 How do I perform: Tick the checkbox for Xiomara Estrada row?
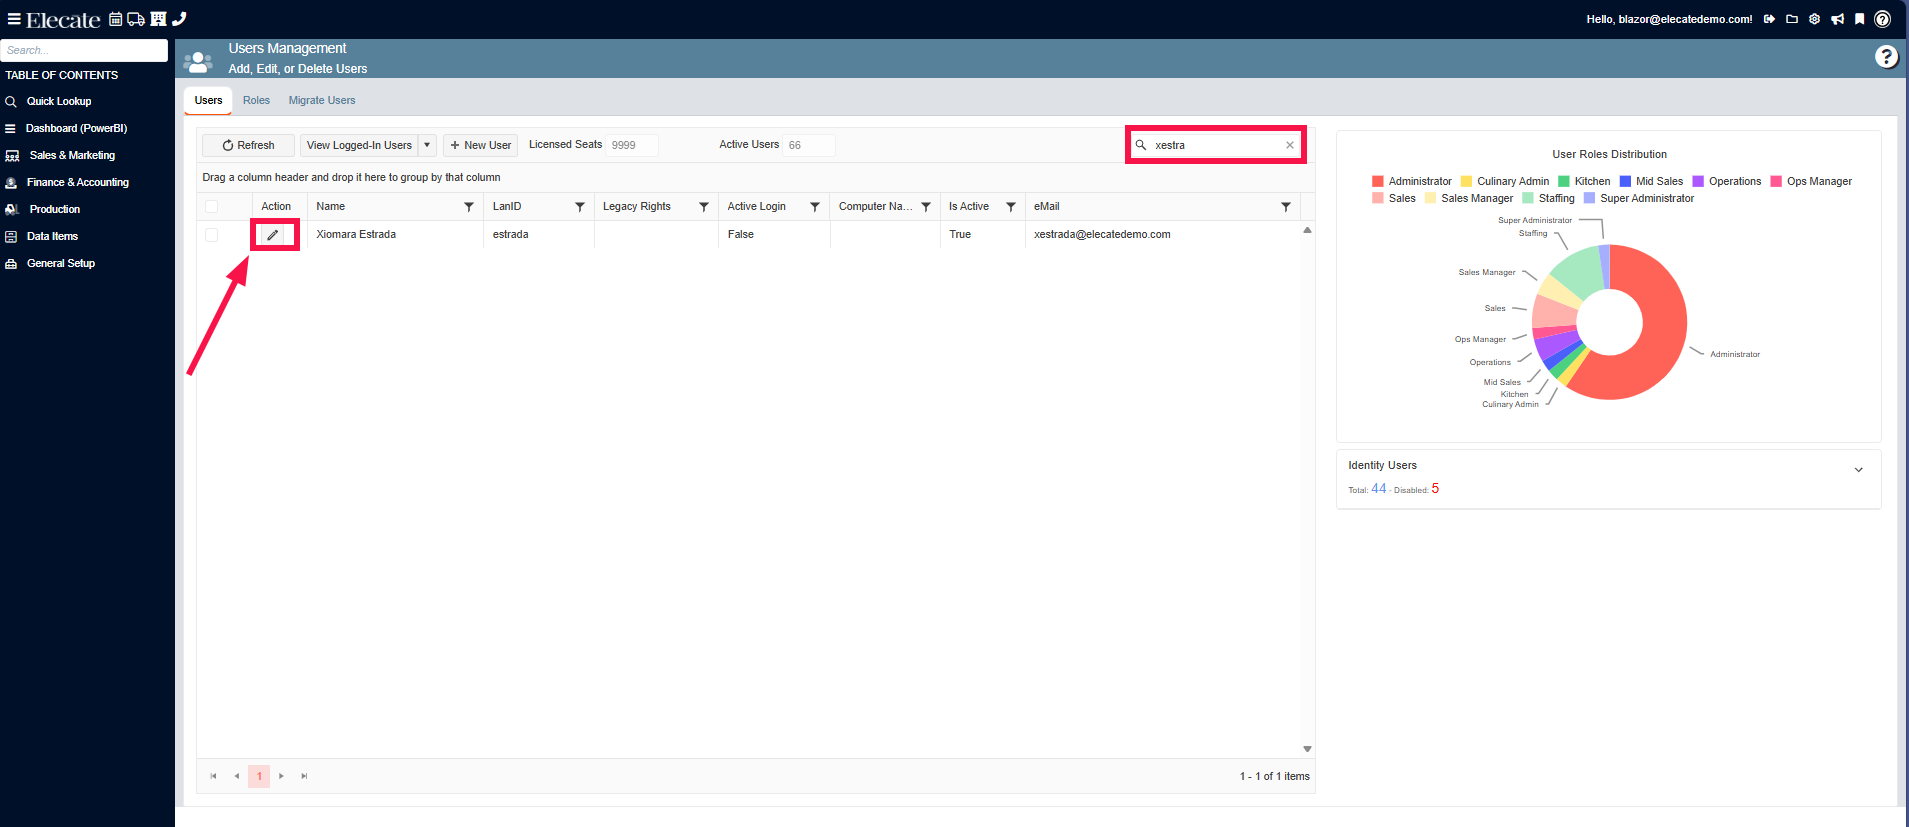tap(211, 235)
